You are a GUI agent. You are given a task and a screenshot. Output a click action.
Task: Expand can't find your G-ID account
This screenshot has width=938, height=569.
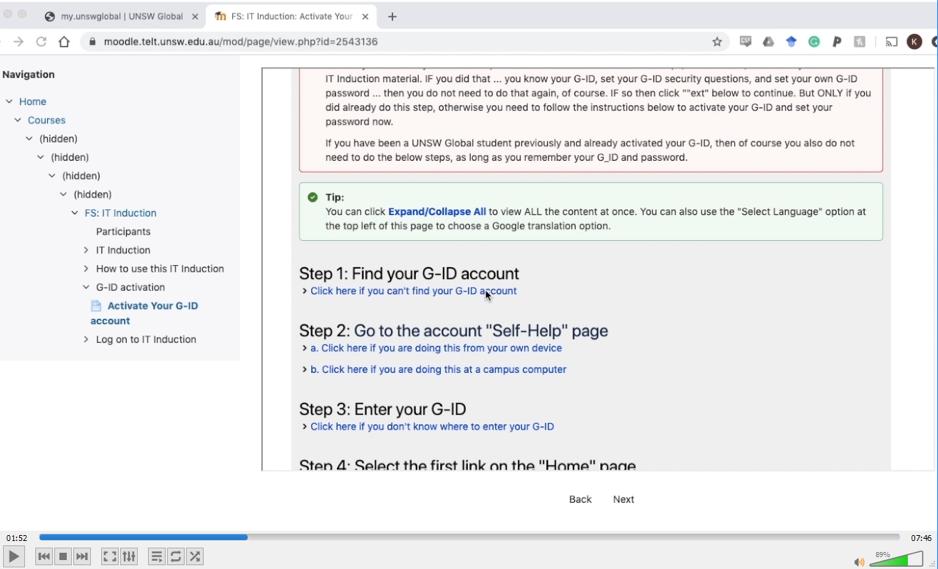(x=413, y=291)
